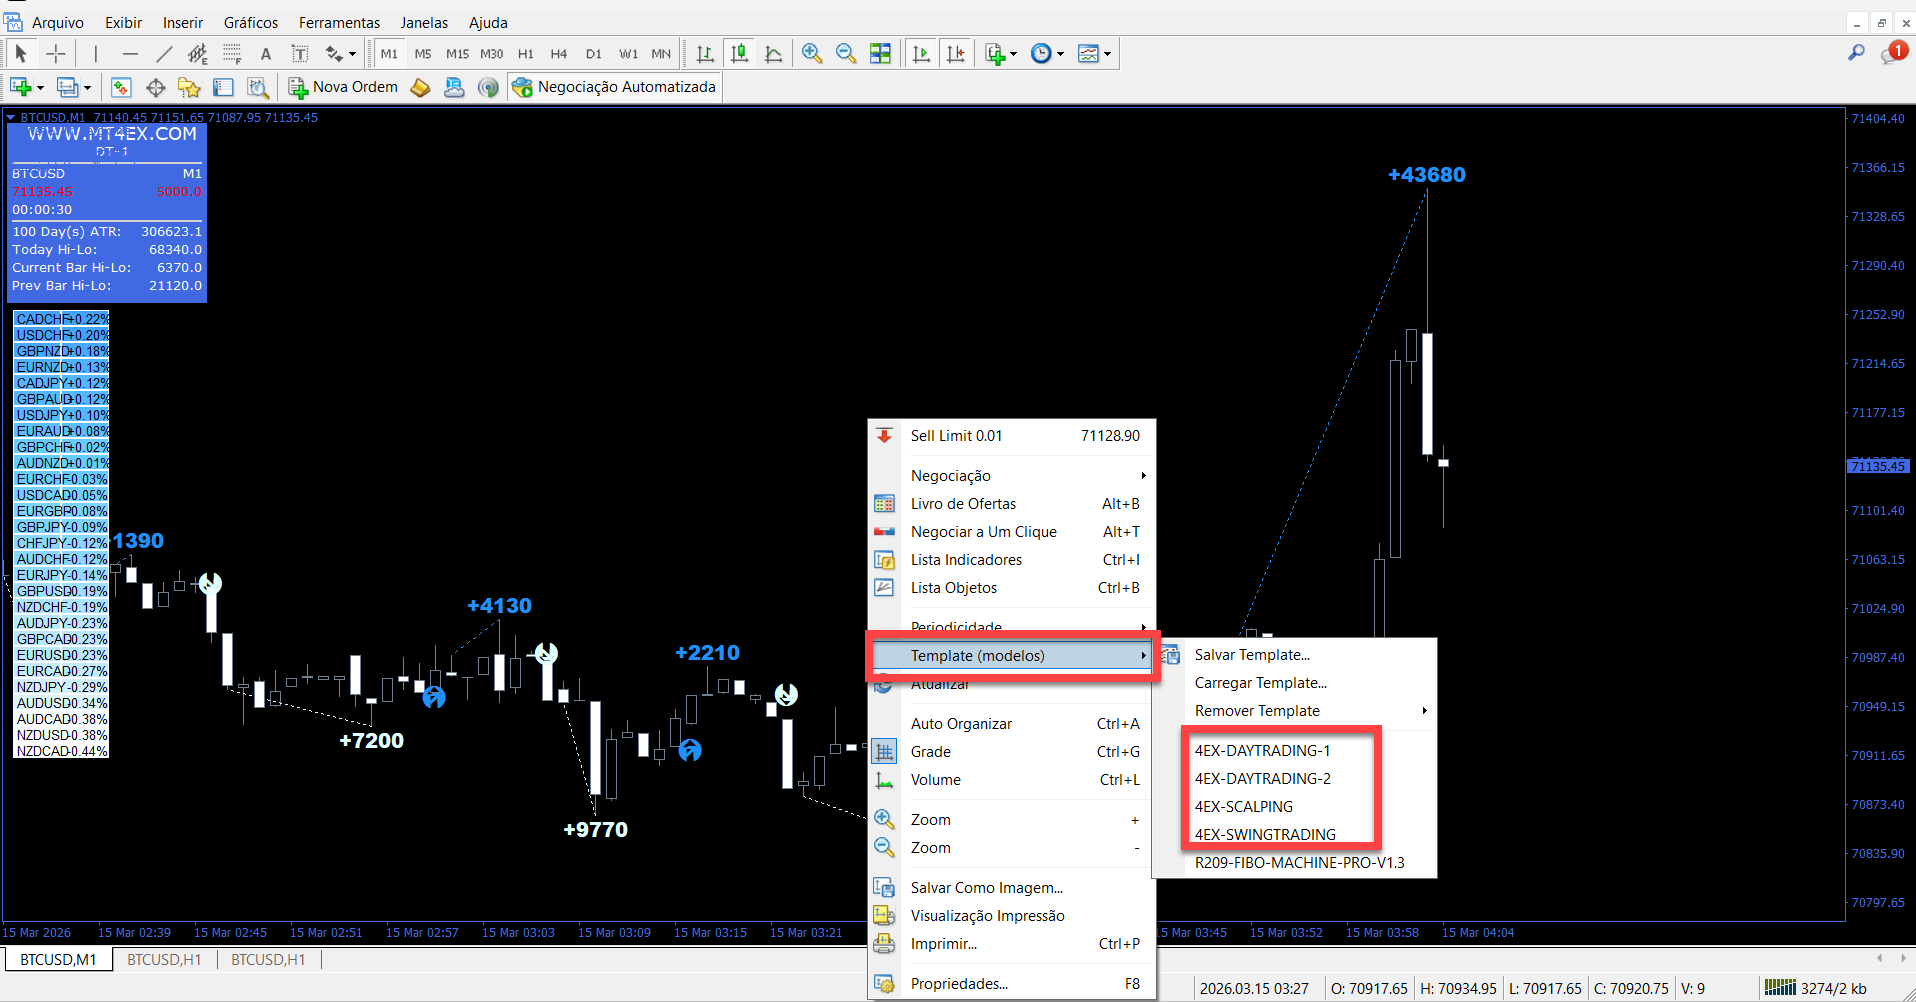Toggle chart shift from end

tap(956, 53)
